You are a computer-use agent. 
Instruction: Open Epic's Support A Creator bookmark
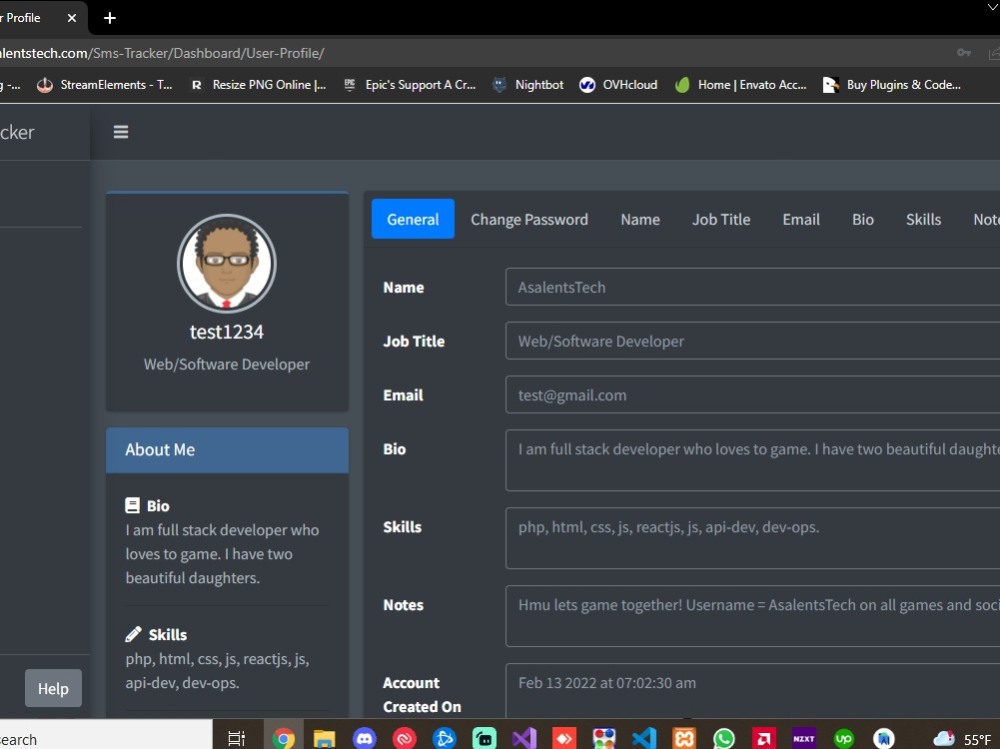409,85
